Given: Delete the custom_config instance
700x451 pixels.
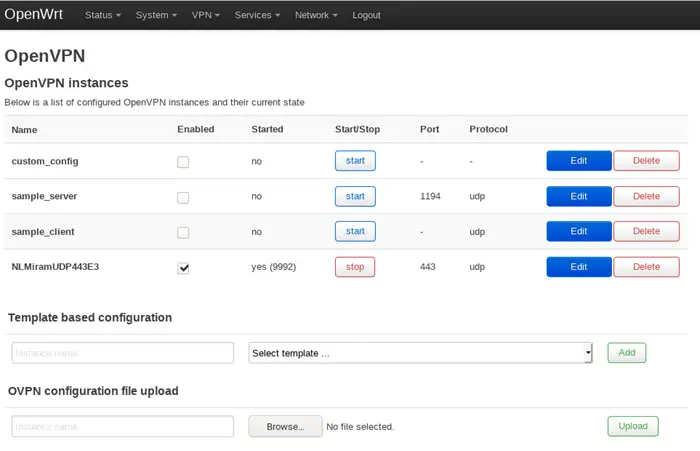Looking at the screenshot, I should tap(646, 161).
